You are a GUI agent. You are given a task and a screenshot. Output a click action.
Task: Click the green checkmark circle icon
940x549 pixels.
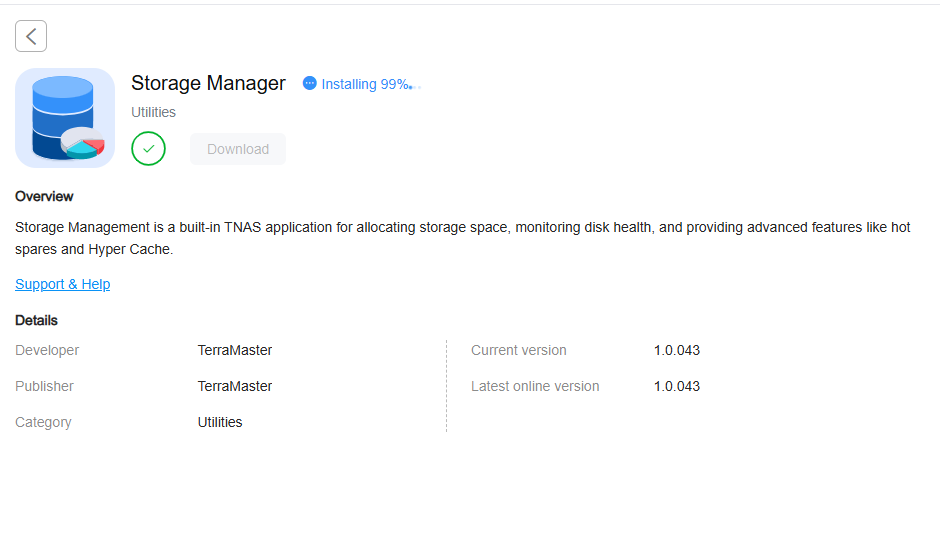[148, 149]
